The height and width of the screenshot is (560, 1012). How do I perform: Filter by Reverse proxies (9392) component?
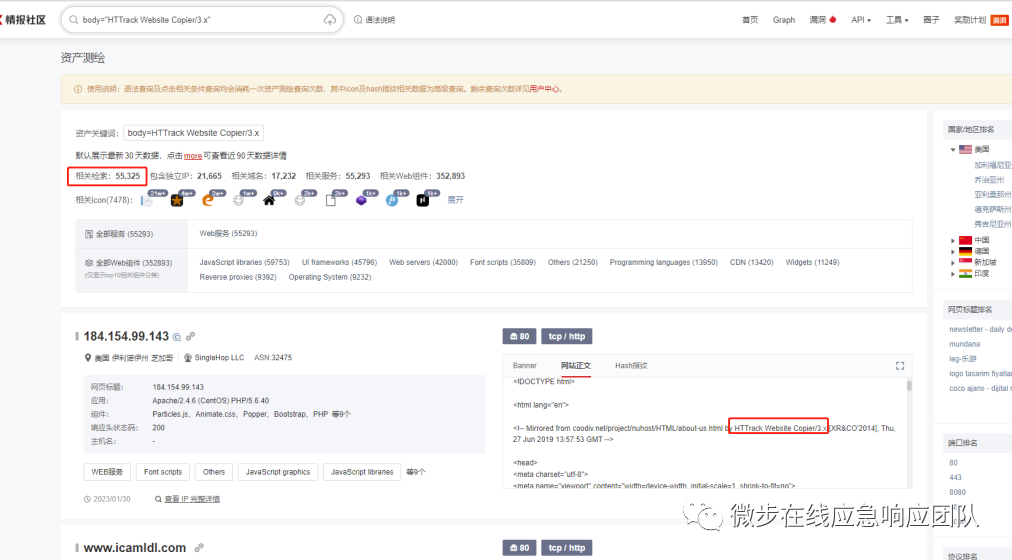click(238, 277)
